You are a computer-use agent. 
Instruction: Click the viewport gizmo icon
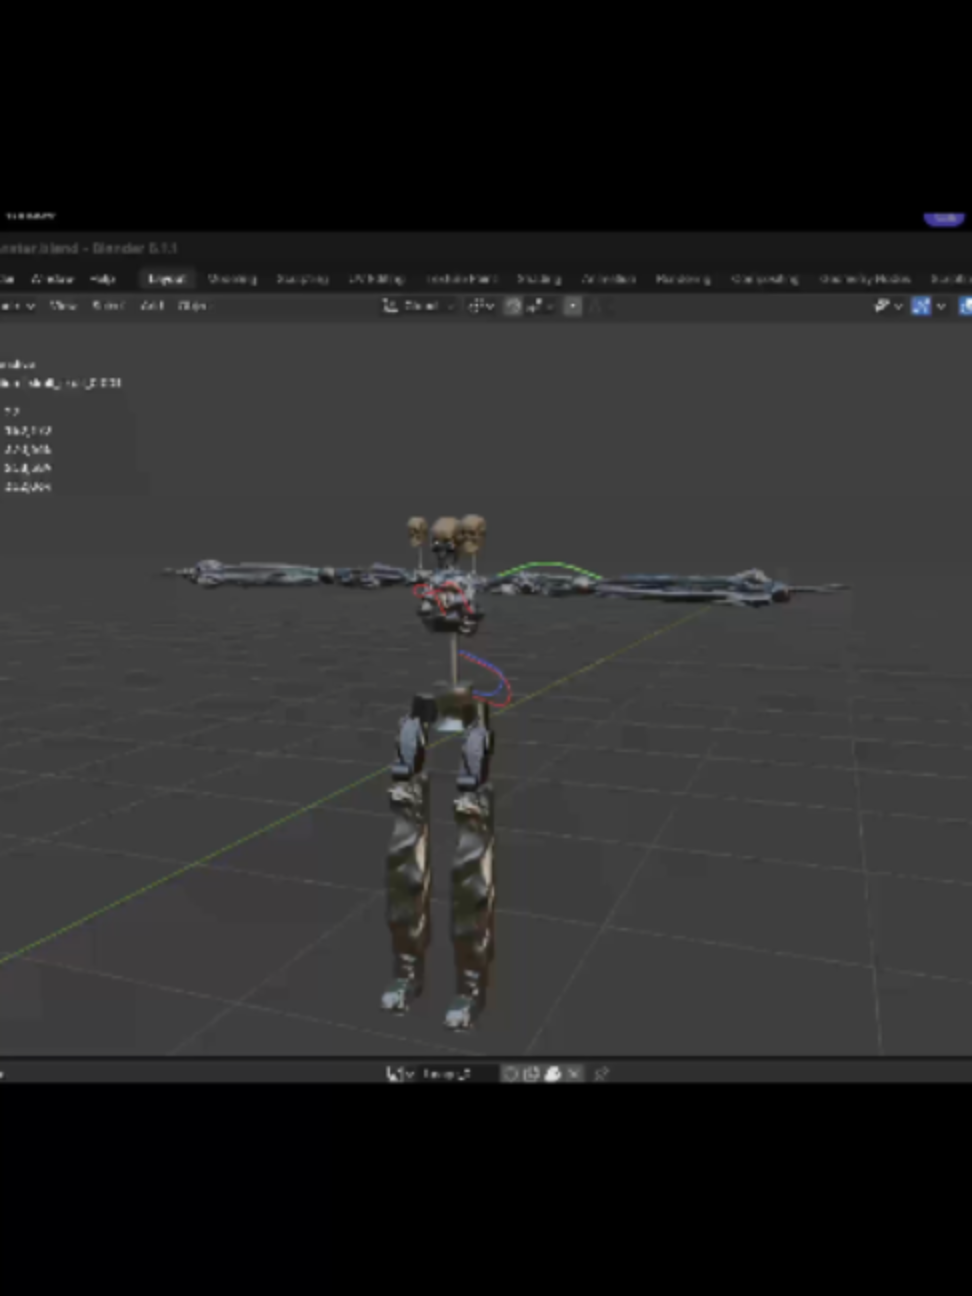click(x=883, y=306)
